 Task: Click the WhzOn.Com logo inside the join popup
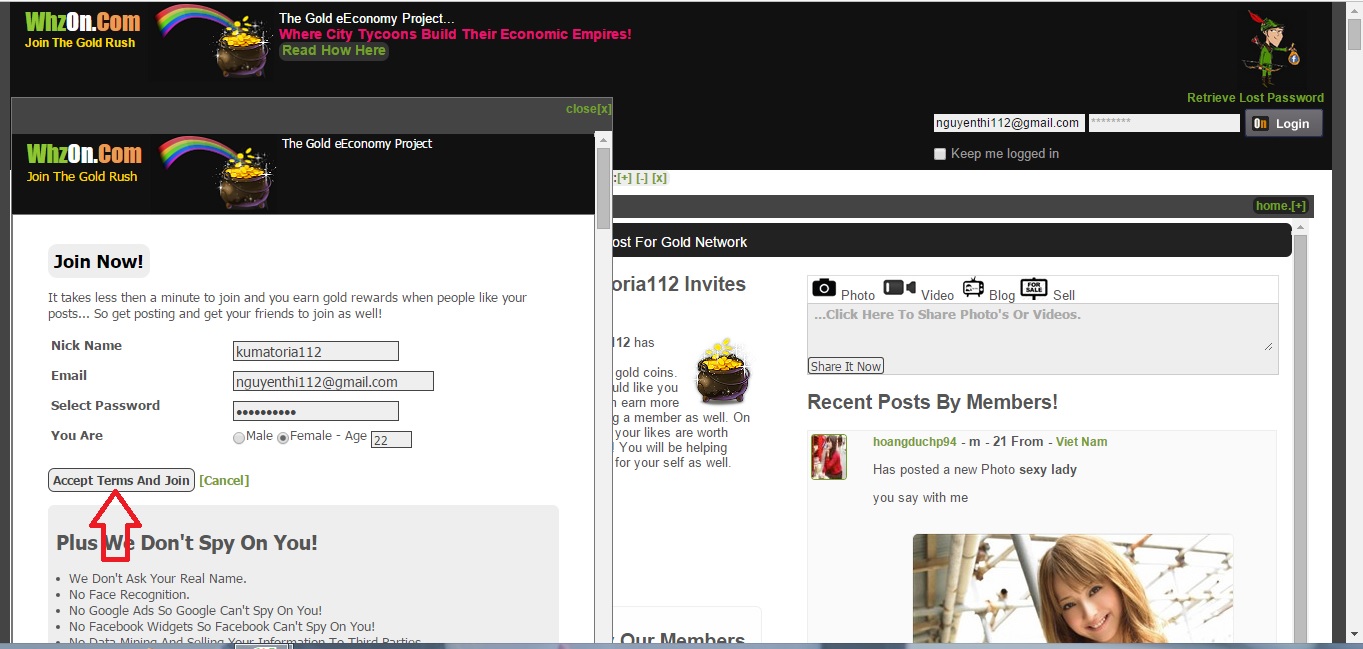click(84, 154)
